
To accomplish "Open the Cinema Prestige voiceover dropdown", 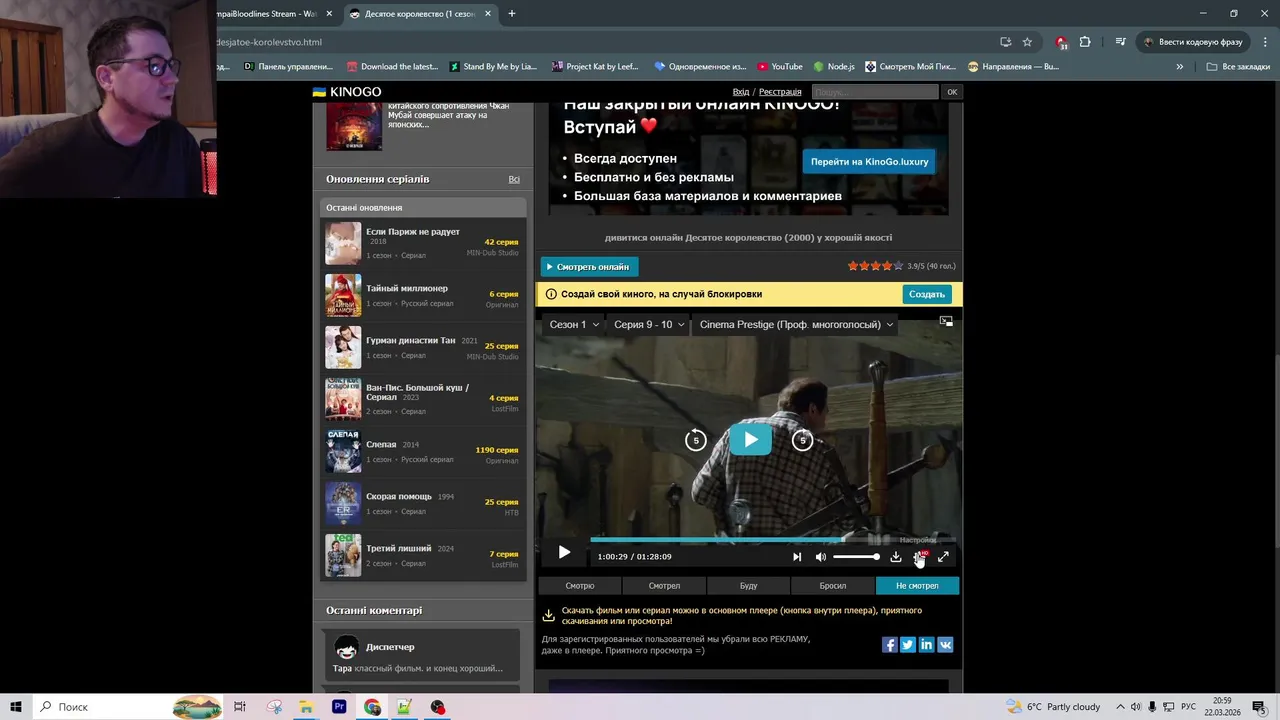I will tap(796, 324).
